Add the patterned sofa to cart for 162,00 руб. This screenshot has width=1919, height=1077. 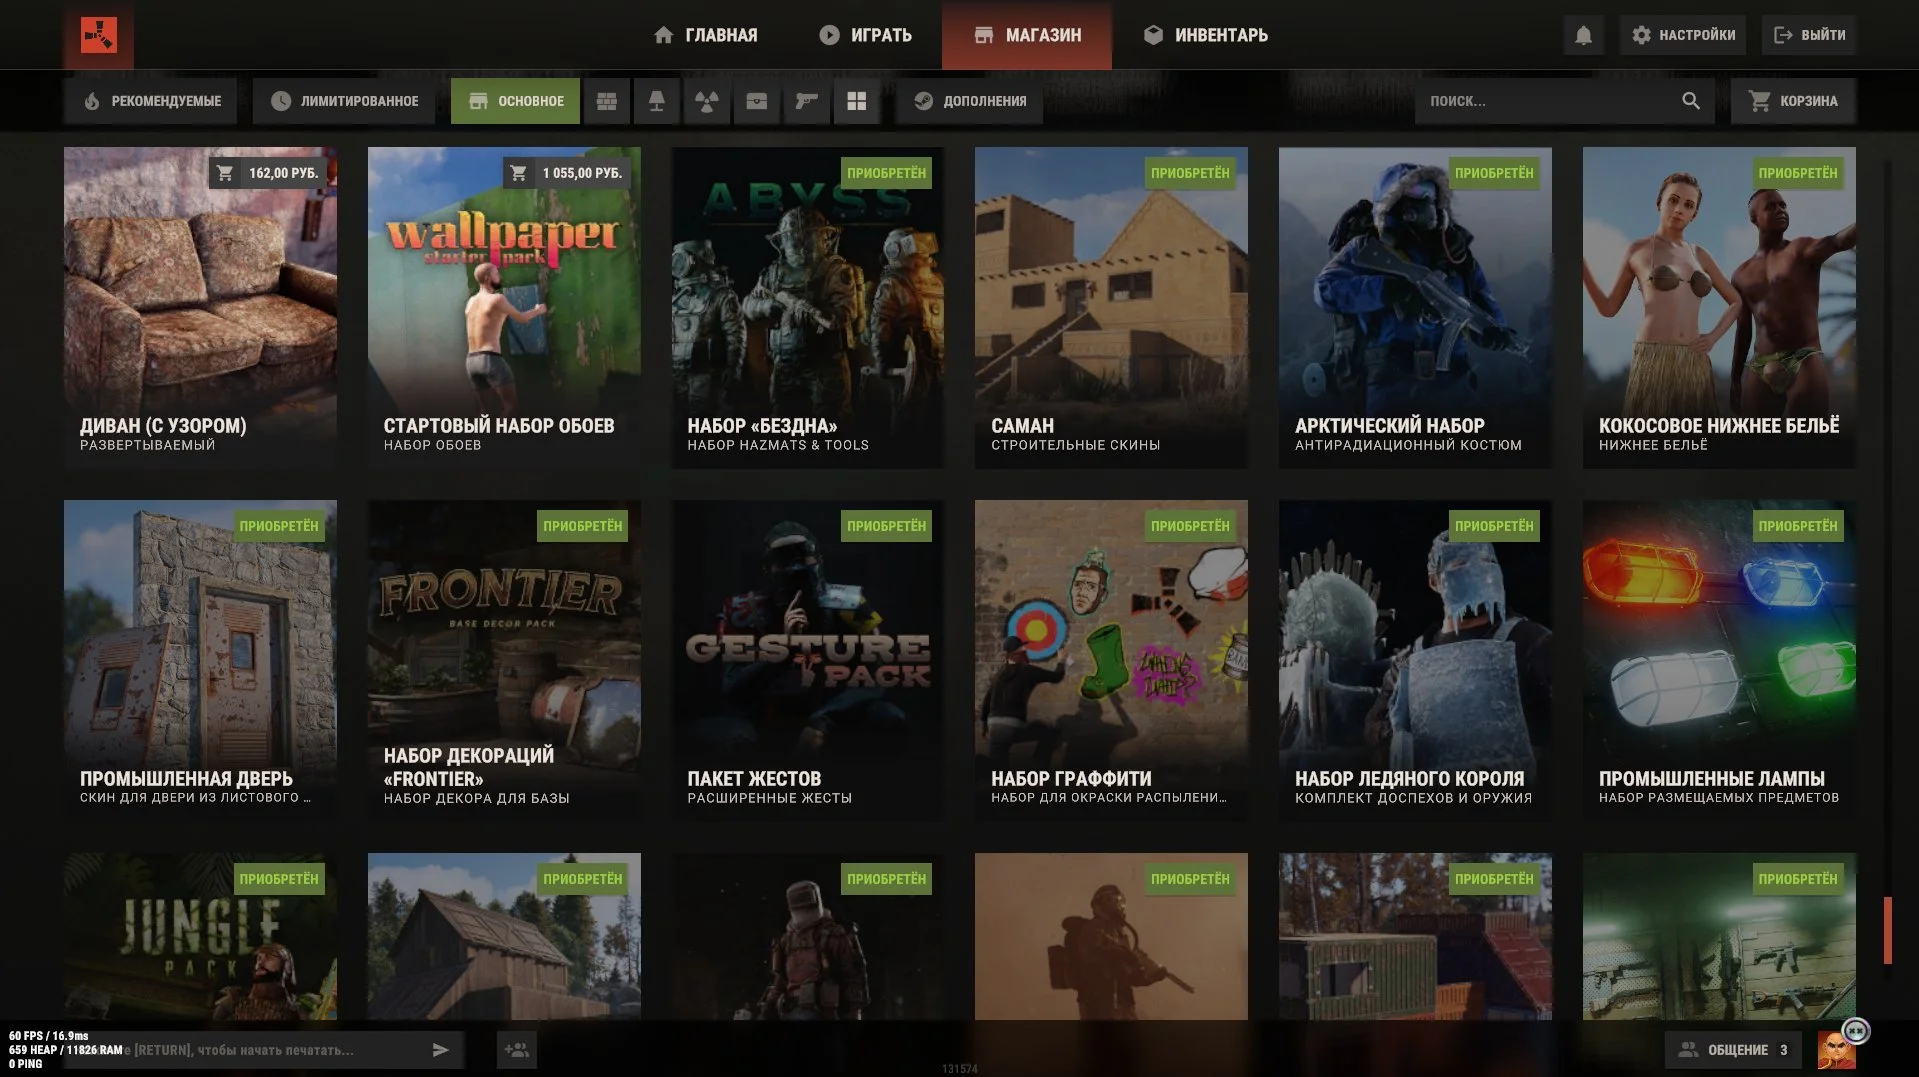click(x=269, y=173)
